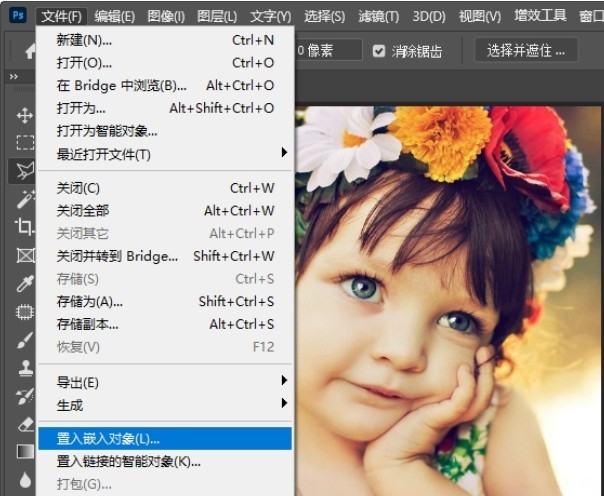Open the 文件(F) menu
604x496 pixels.
tap(61, 16)
